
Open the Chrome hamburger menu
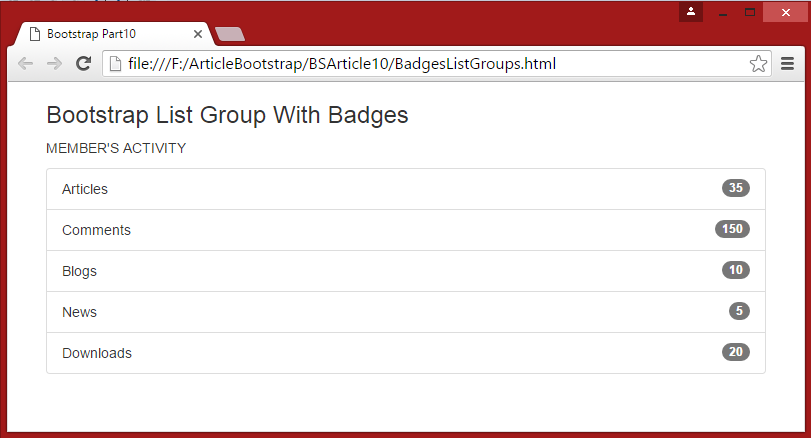point(787,64)
